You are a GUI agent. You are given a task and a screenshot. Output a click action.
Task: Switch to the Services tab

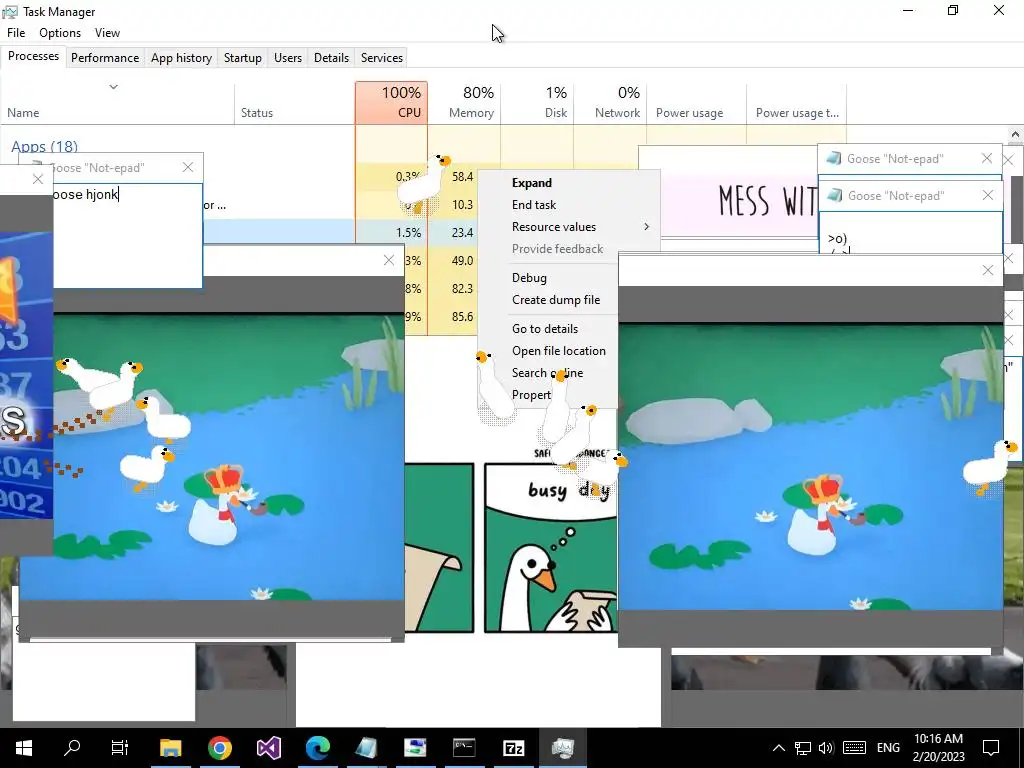coord(382,57)
